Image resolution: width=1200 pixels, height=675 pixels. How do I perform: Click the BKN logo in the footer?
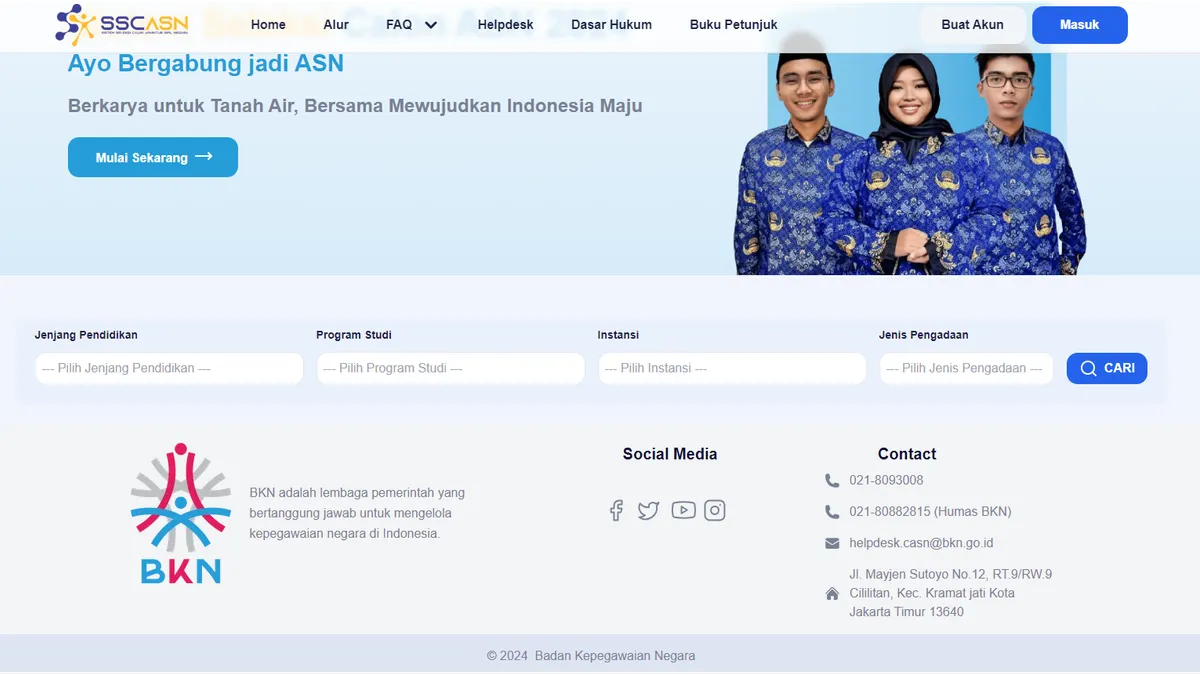[181, 513]
